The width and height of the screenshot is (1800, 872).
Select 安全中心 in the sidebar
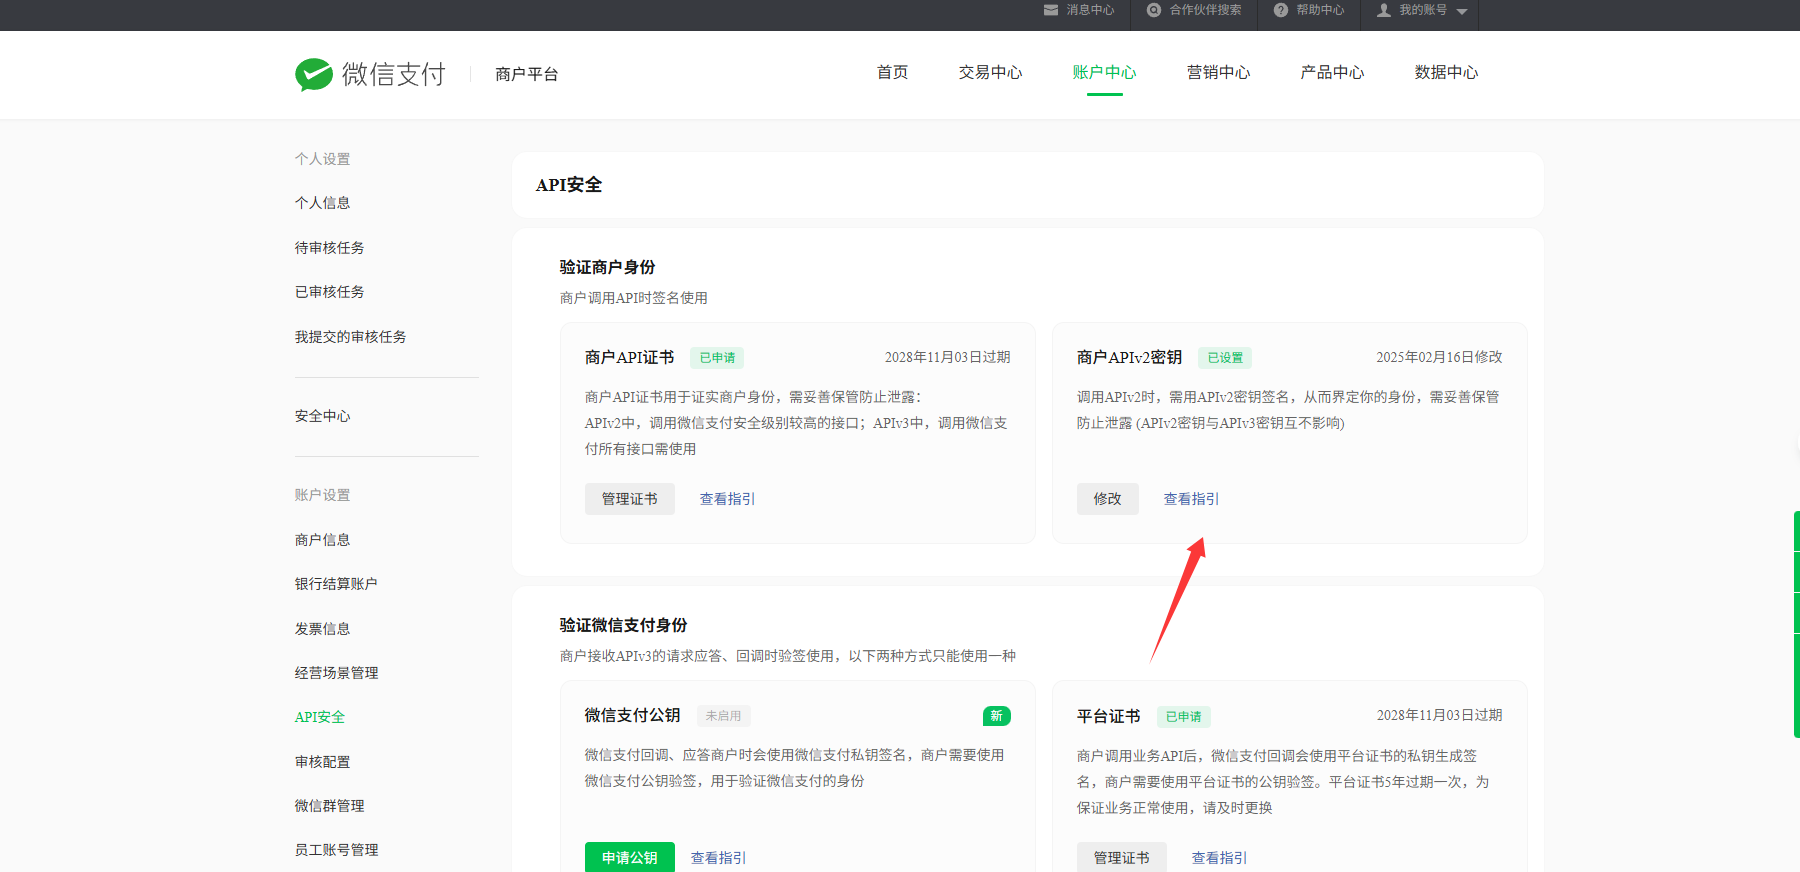pyautogui.click(x=322, y=416)
